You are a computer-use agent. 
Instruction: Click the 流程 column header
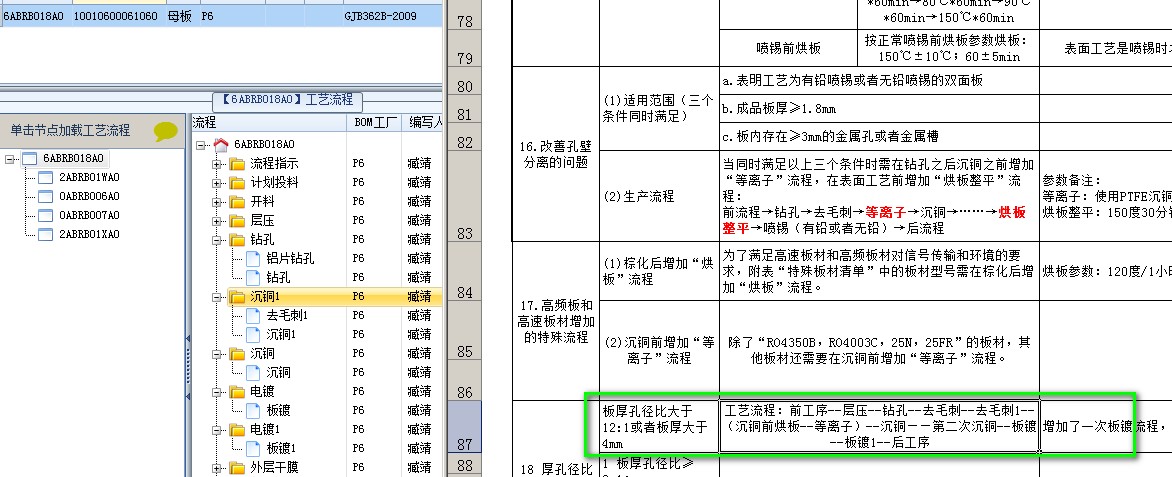269,122
